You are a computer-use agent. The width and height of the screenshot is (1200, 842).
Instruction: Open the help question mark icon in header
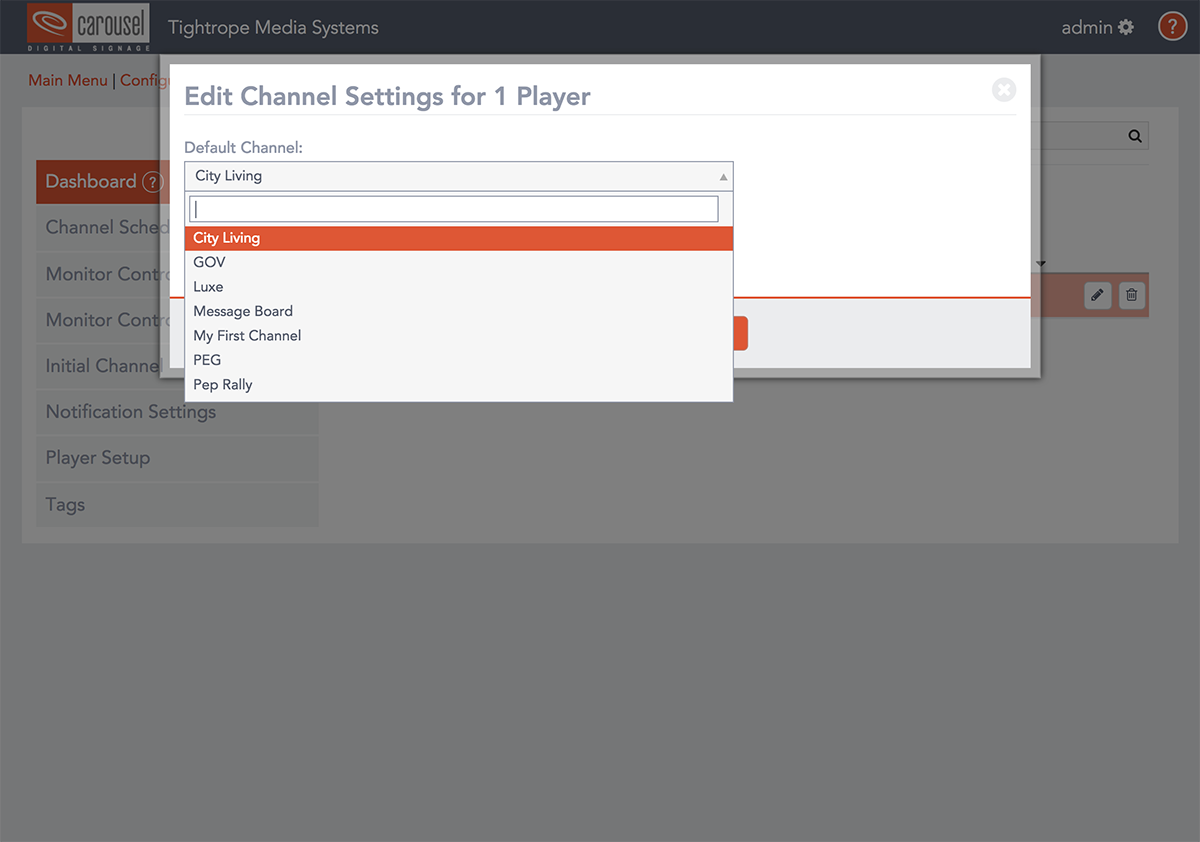pos(1172,27)
